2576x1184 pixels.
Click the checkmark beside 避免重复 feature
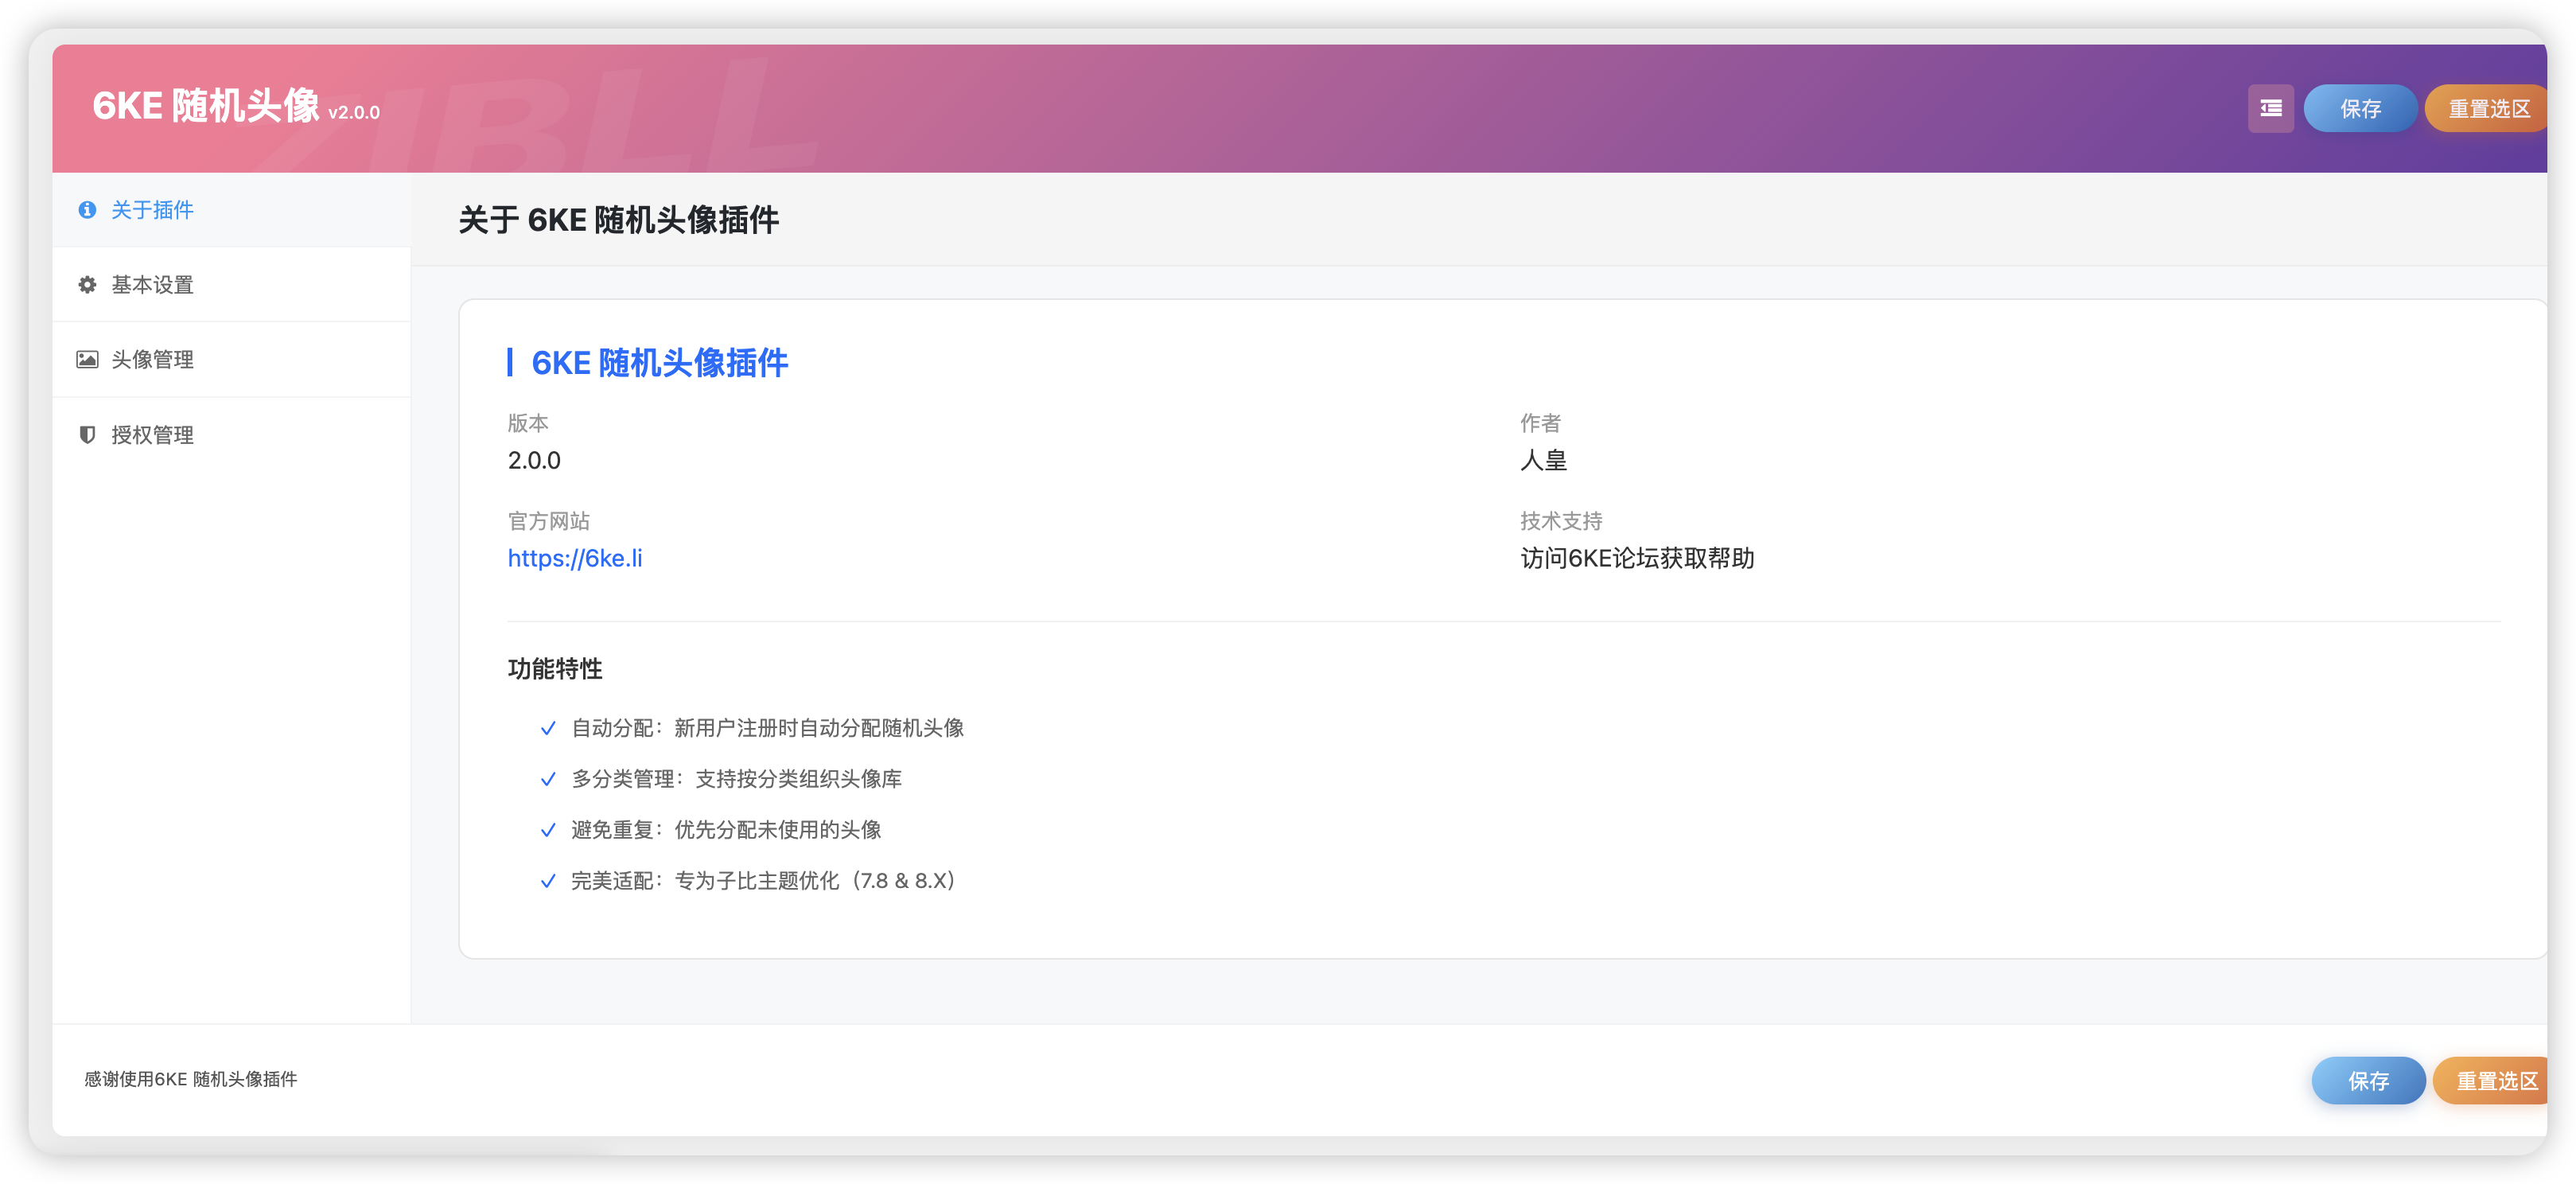point(548,830)
